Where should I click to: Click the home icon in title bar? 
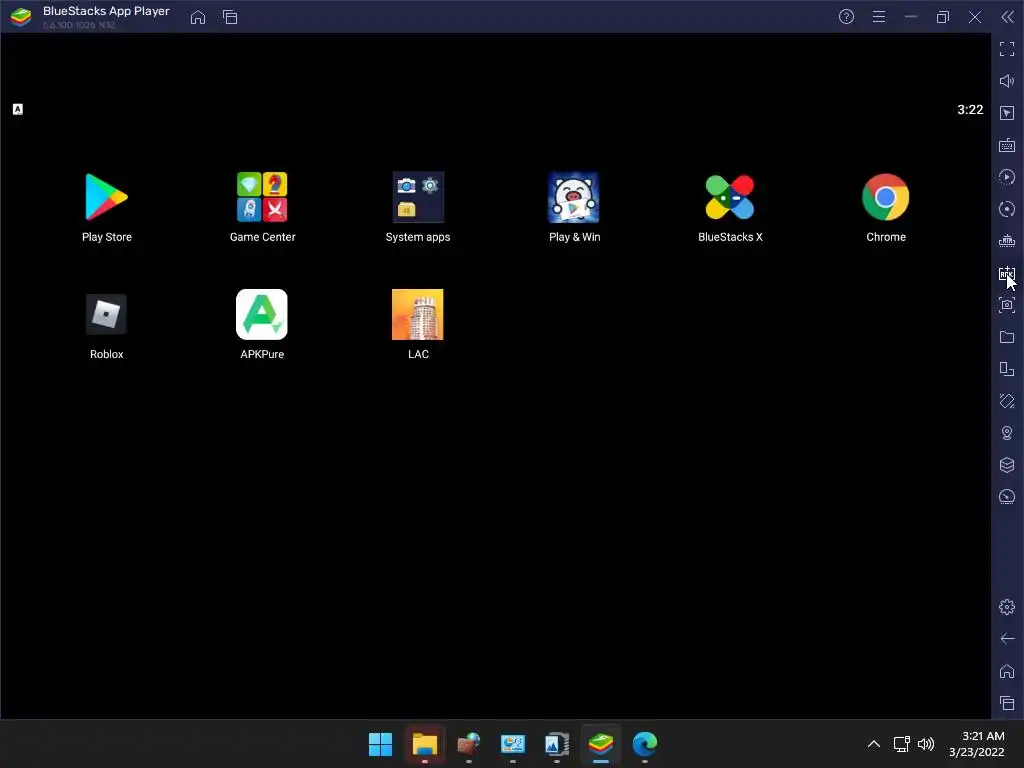pos(198,17)
